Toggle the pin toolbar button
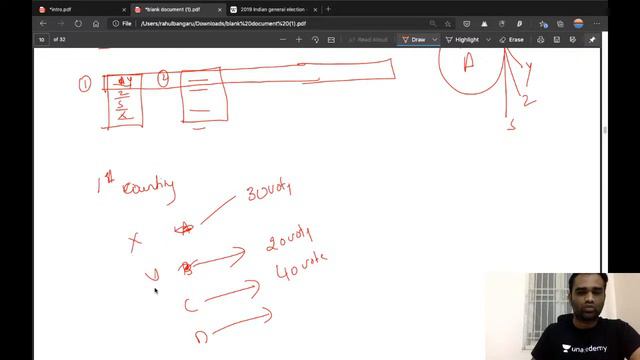Screen dimensions: 640x360 592,40
